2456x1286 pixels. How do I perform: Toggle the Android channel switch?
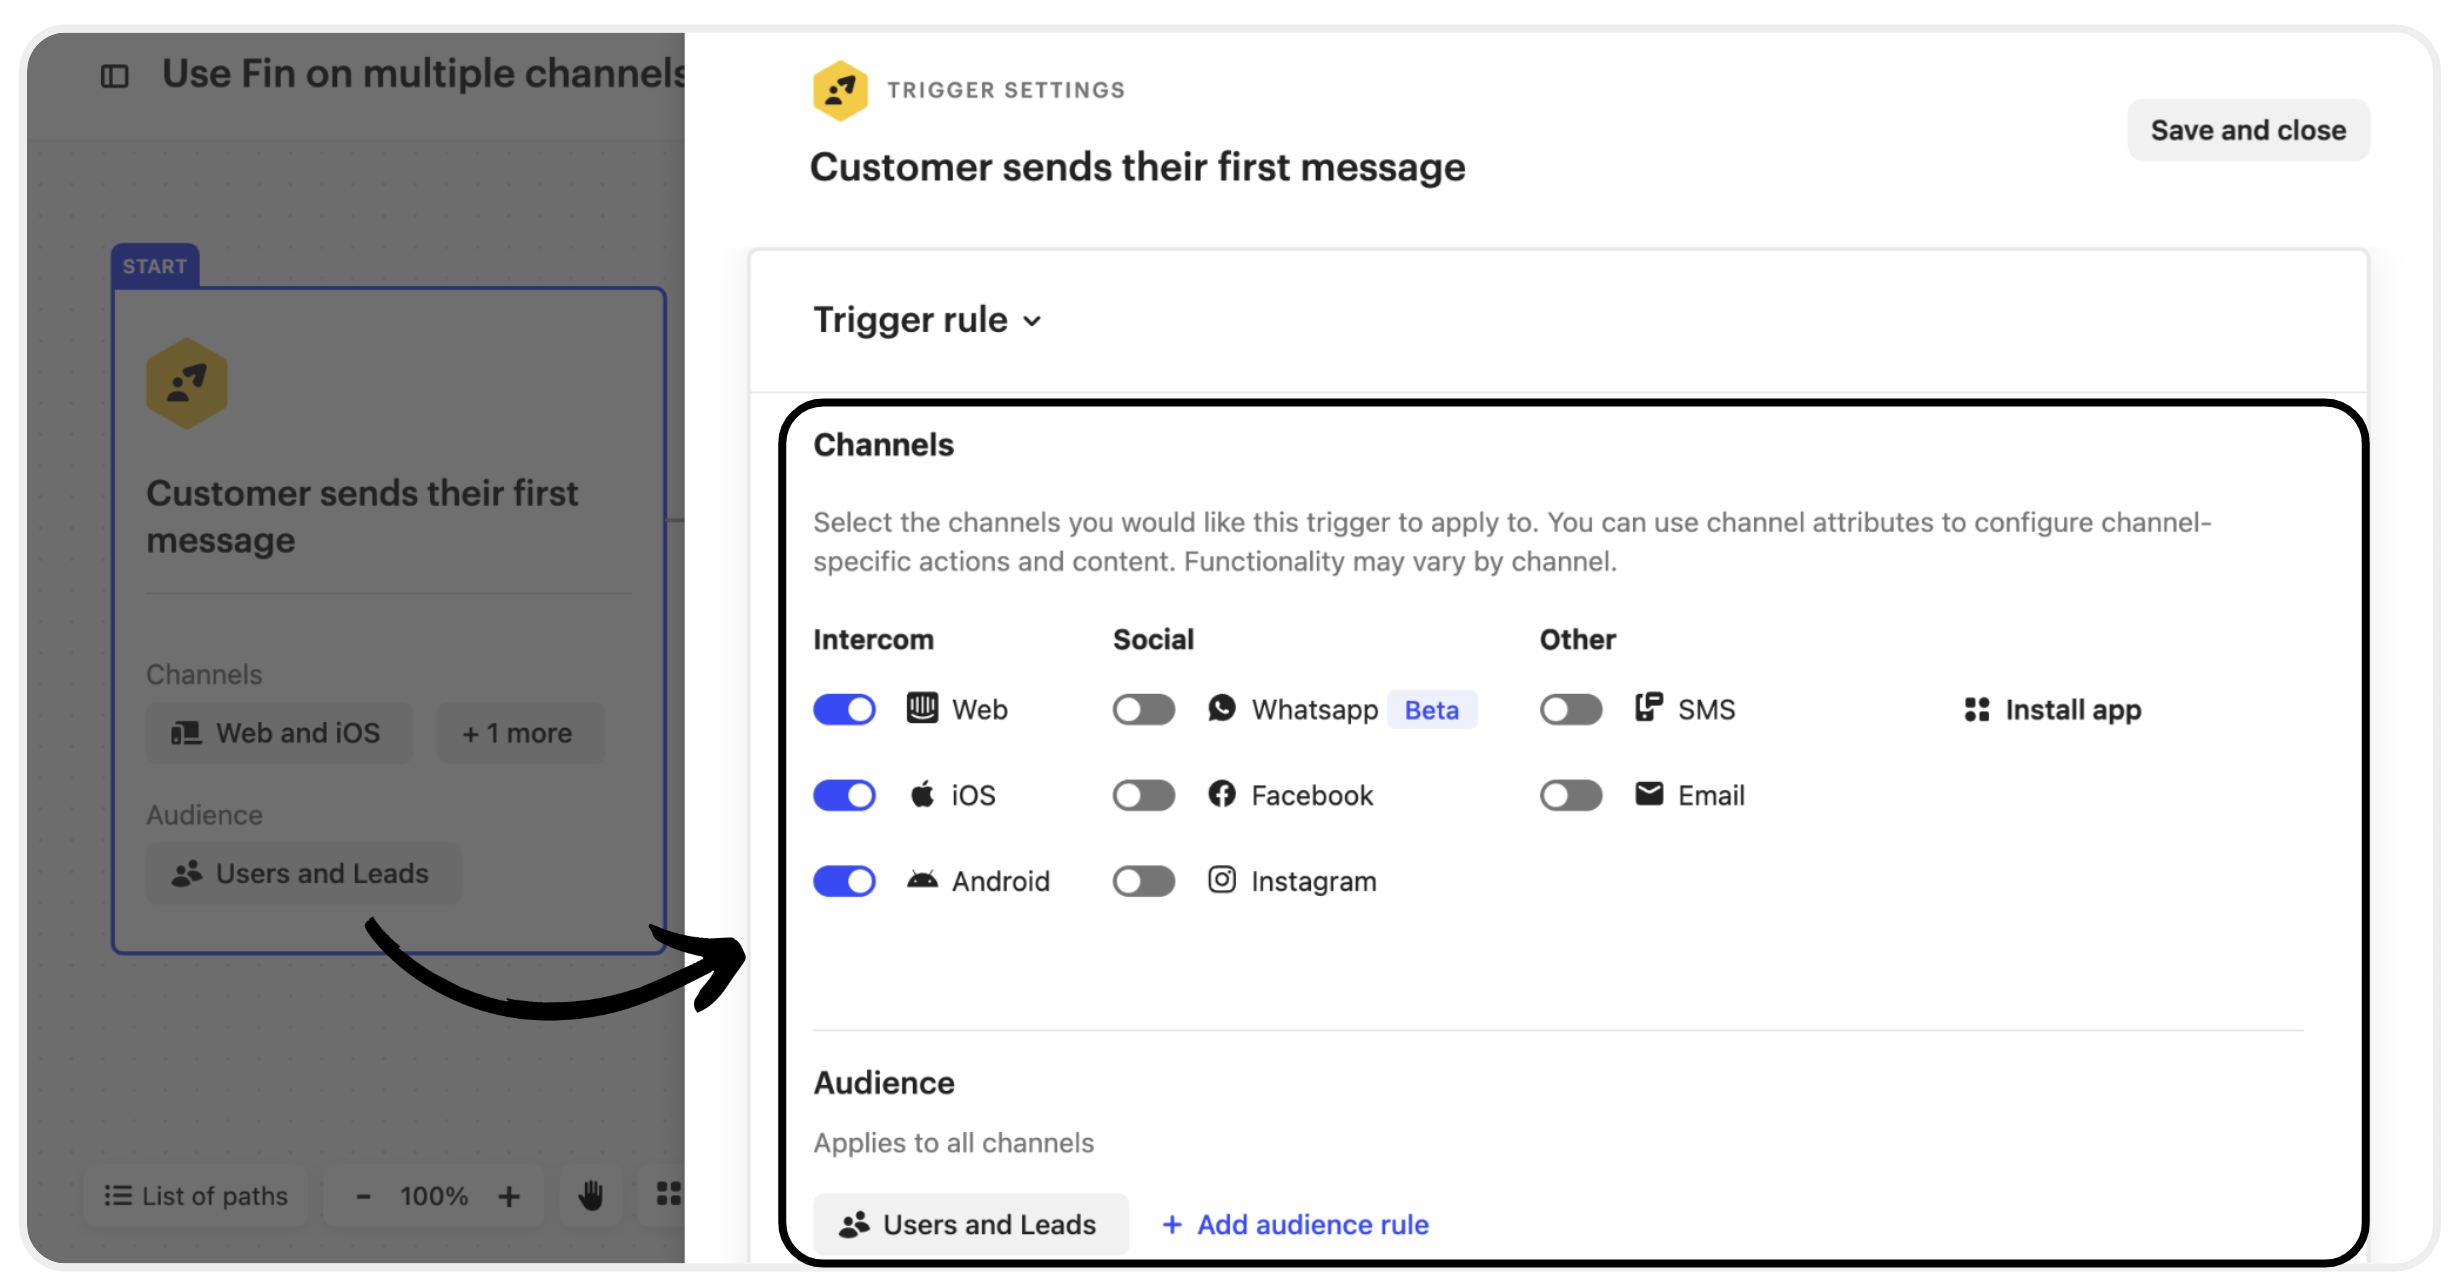[844, 882]
